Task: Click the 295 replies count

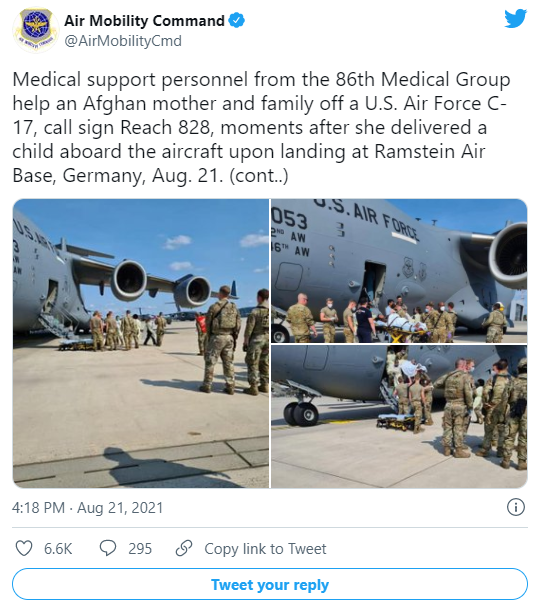Action: point(140,549)
